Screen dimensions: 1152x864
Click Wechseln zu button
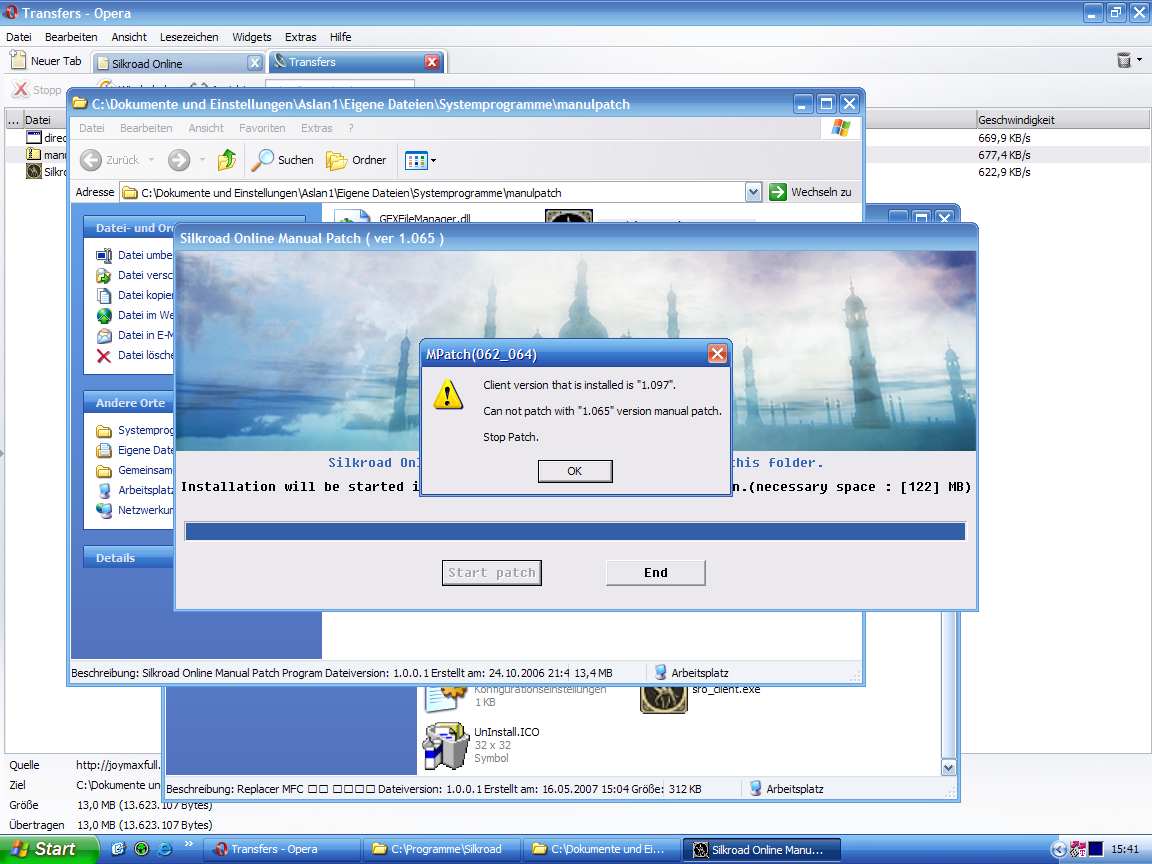click(811, 192)
